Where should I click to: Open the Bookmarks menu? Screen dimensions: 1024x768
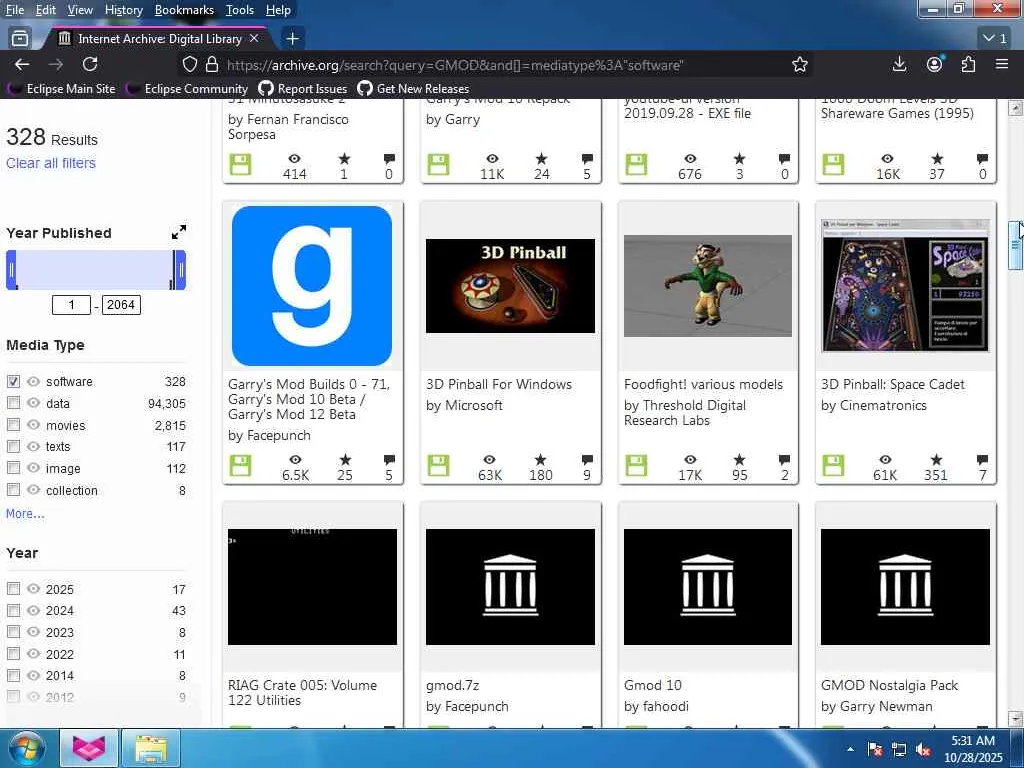tap(184, 10)
